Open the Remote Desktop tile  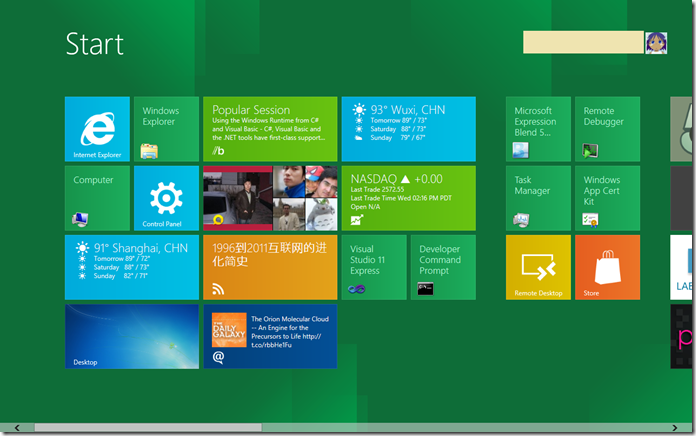click(538, 268)
